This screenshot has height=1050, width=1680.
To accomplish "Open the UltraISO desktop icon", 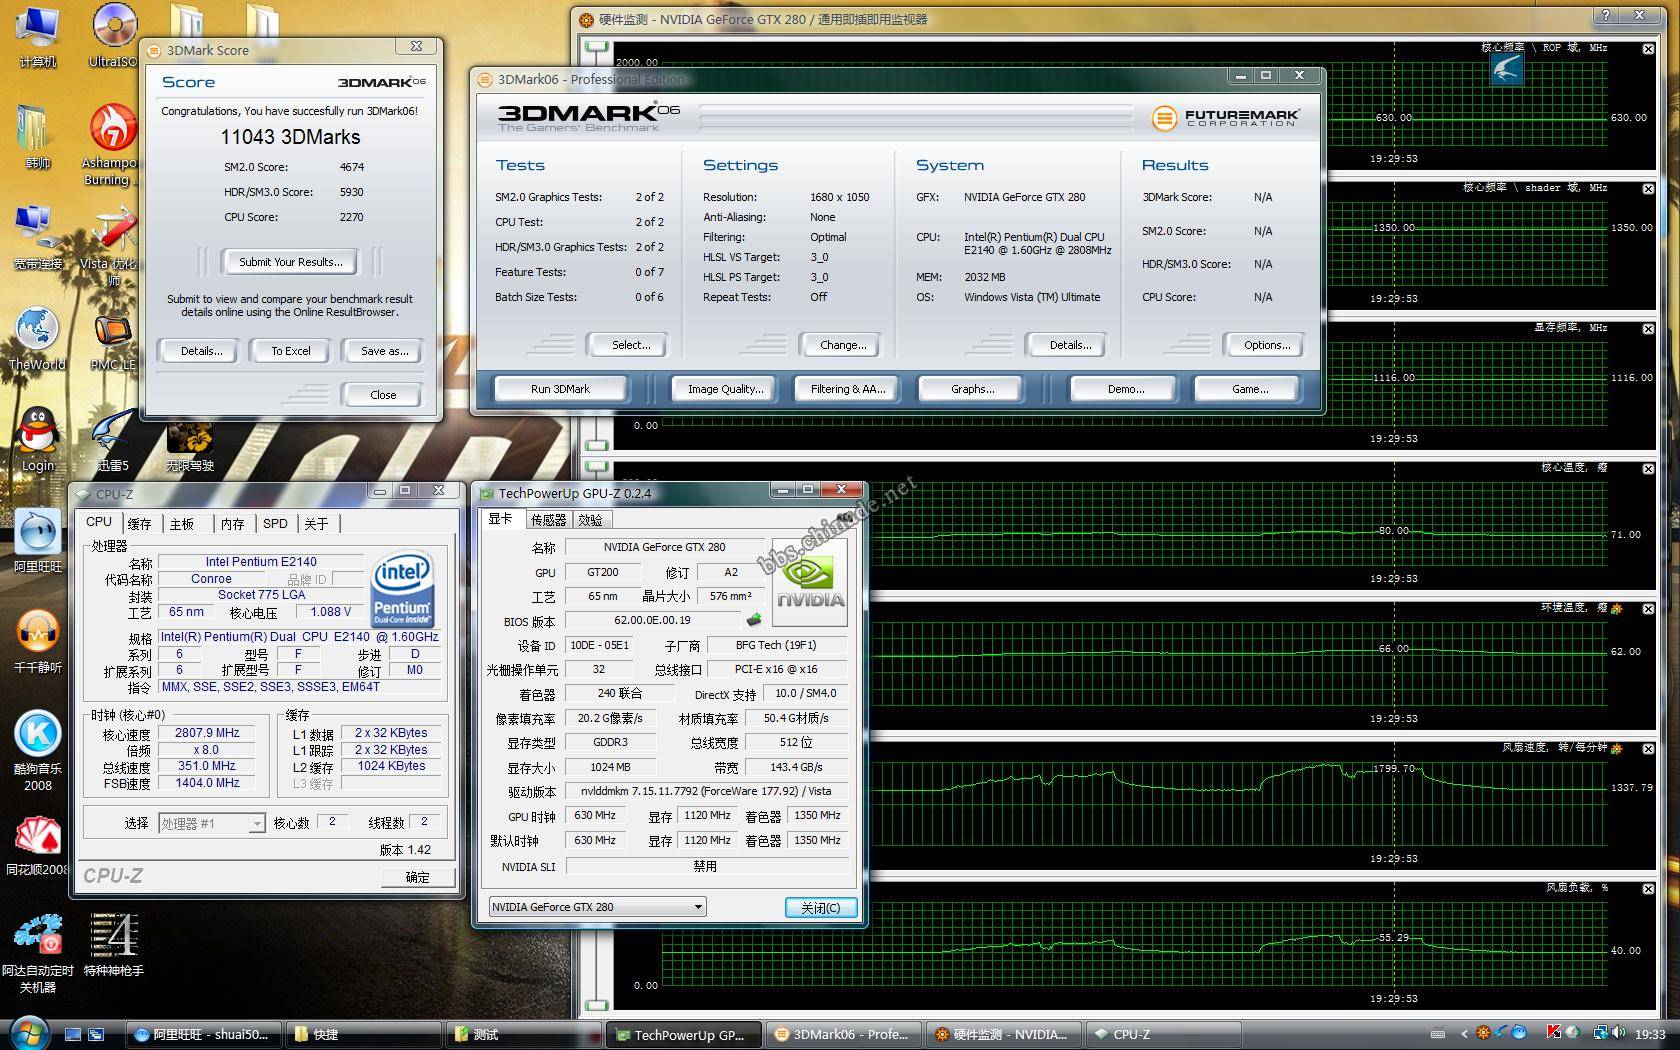I will click(113, 37).
